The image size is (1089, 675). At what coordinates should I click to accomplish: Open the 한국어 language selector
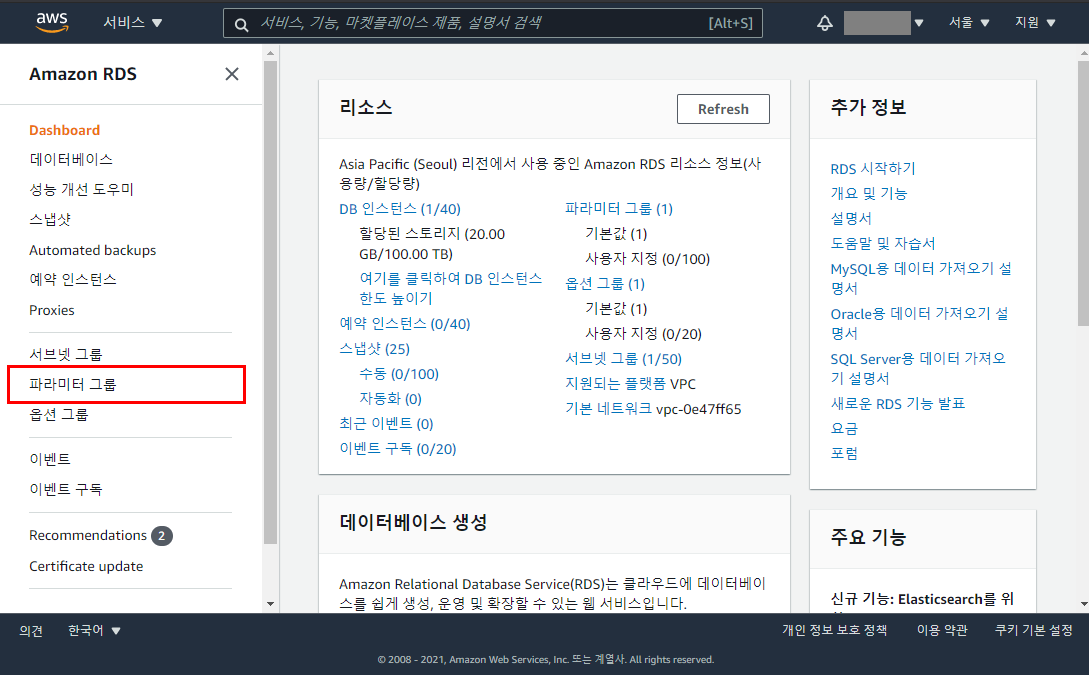[94, 630]
